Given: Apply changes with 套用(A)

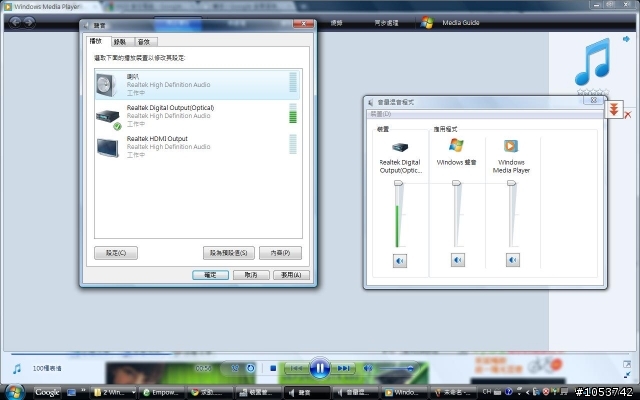Looking at the screenshot, I should 291,275.
